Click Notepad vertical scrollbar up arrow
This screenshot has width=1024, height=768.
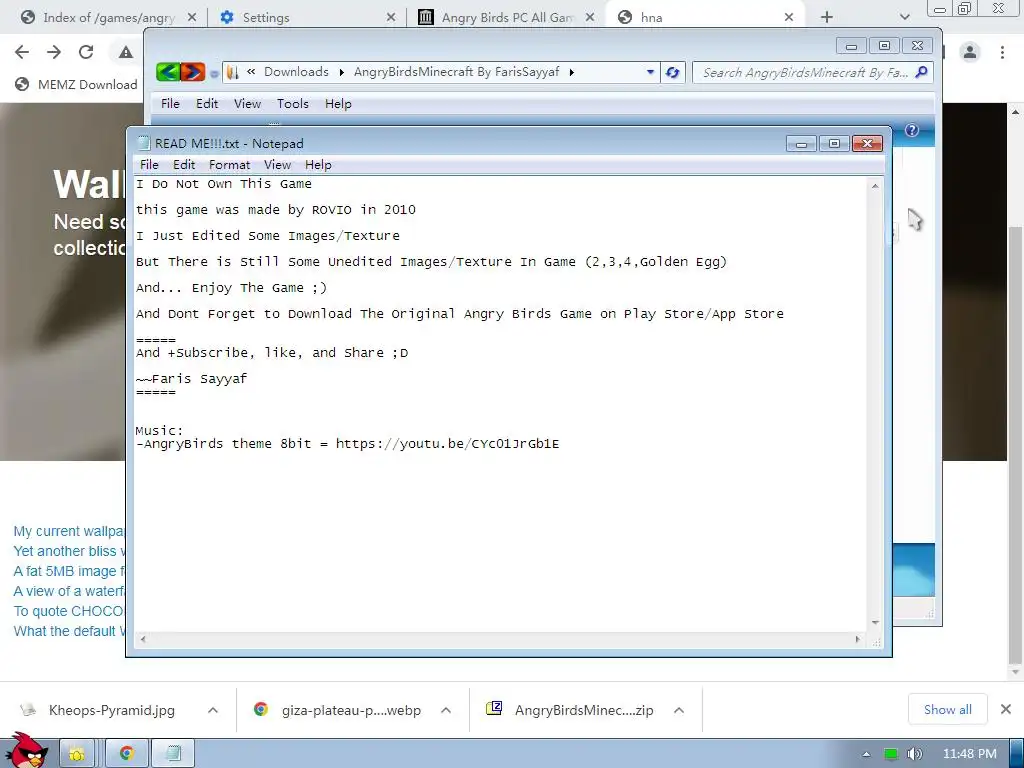(875, 186)
